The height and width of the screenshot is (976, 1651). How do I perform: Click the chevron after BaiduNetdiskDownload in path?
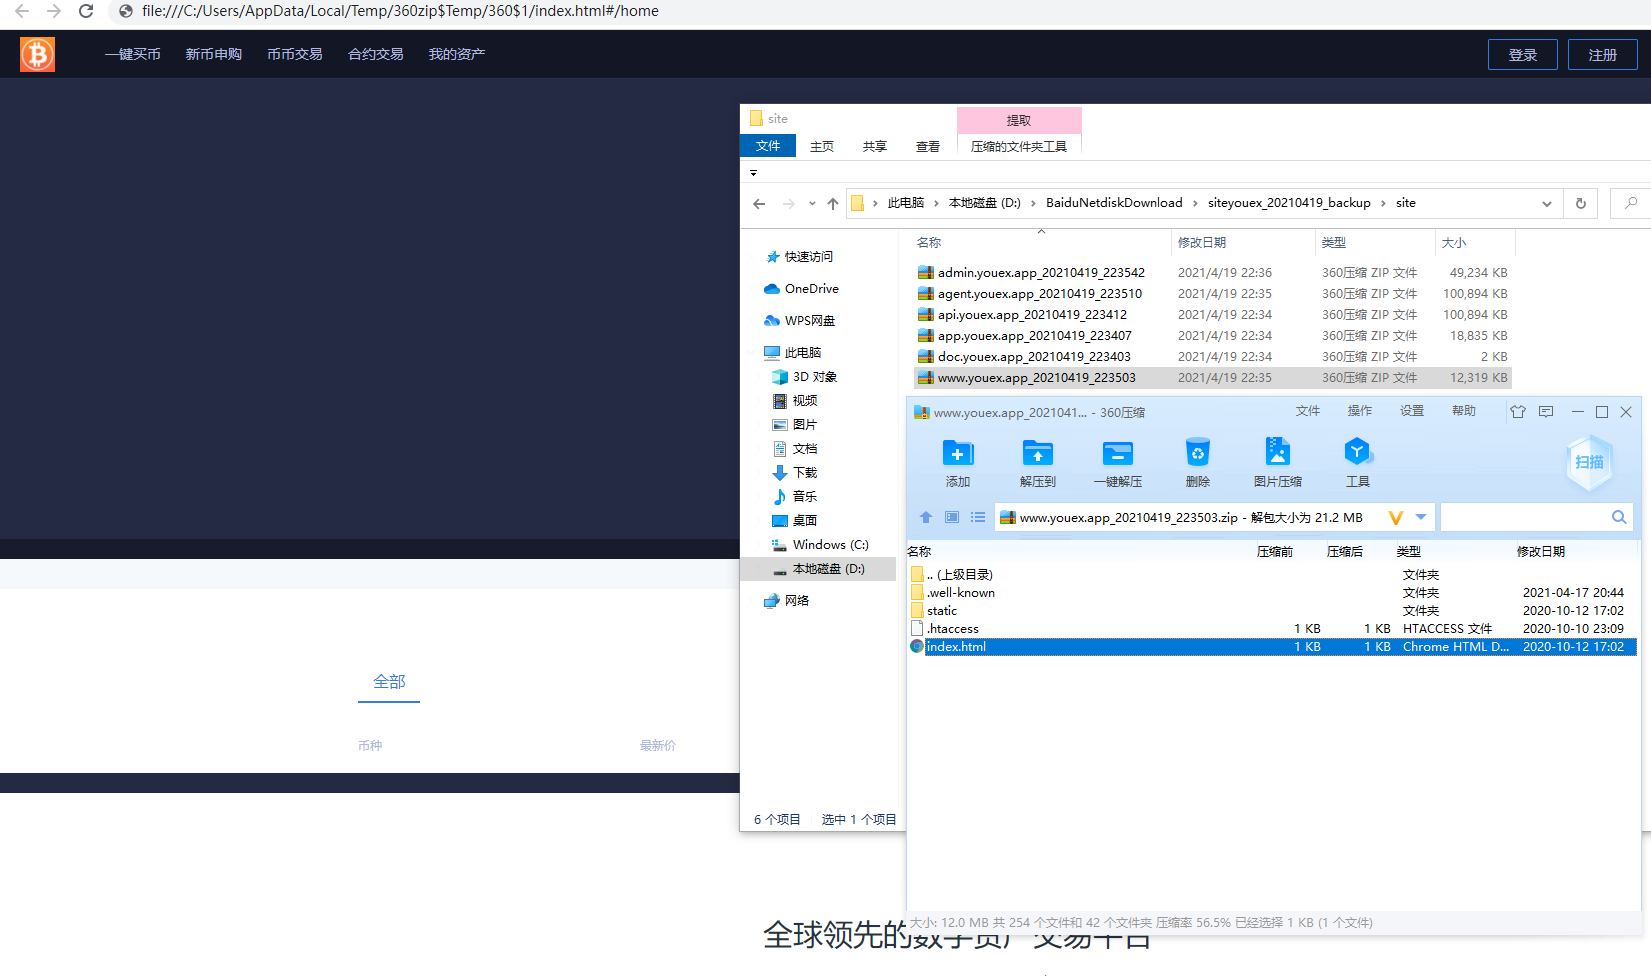[x=1194, y=203]
